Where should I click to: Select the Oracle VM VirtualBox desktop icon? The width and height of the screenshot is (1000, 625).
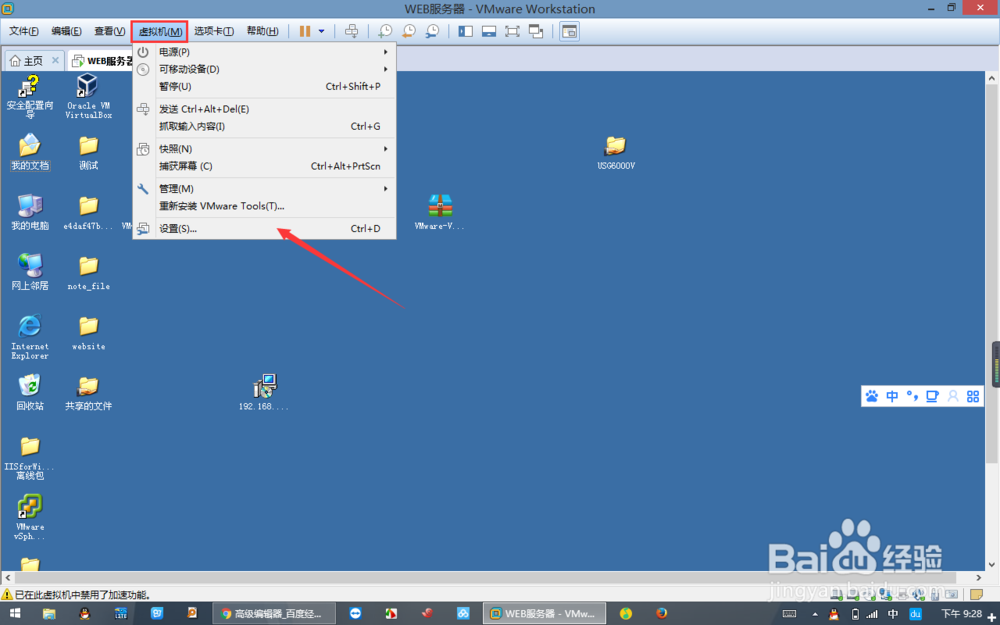pyautogui.click(x=88, y=97)
